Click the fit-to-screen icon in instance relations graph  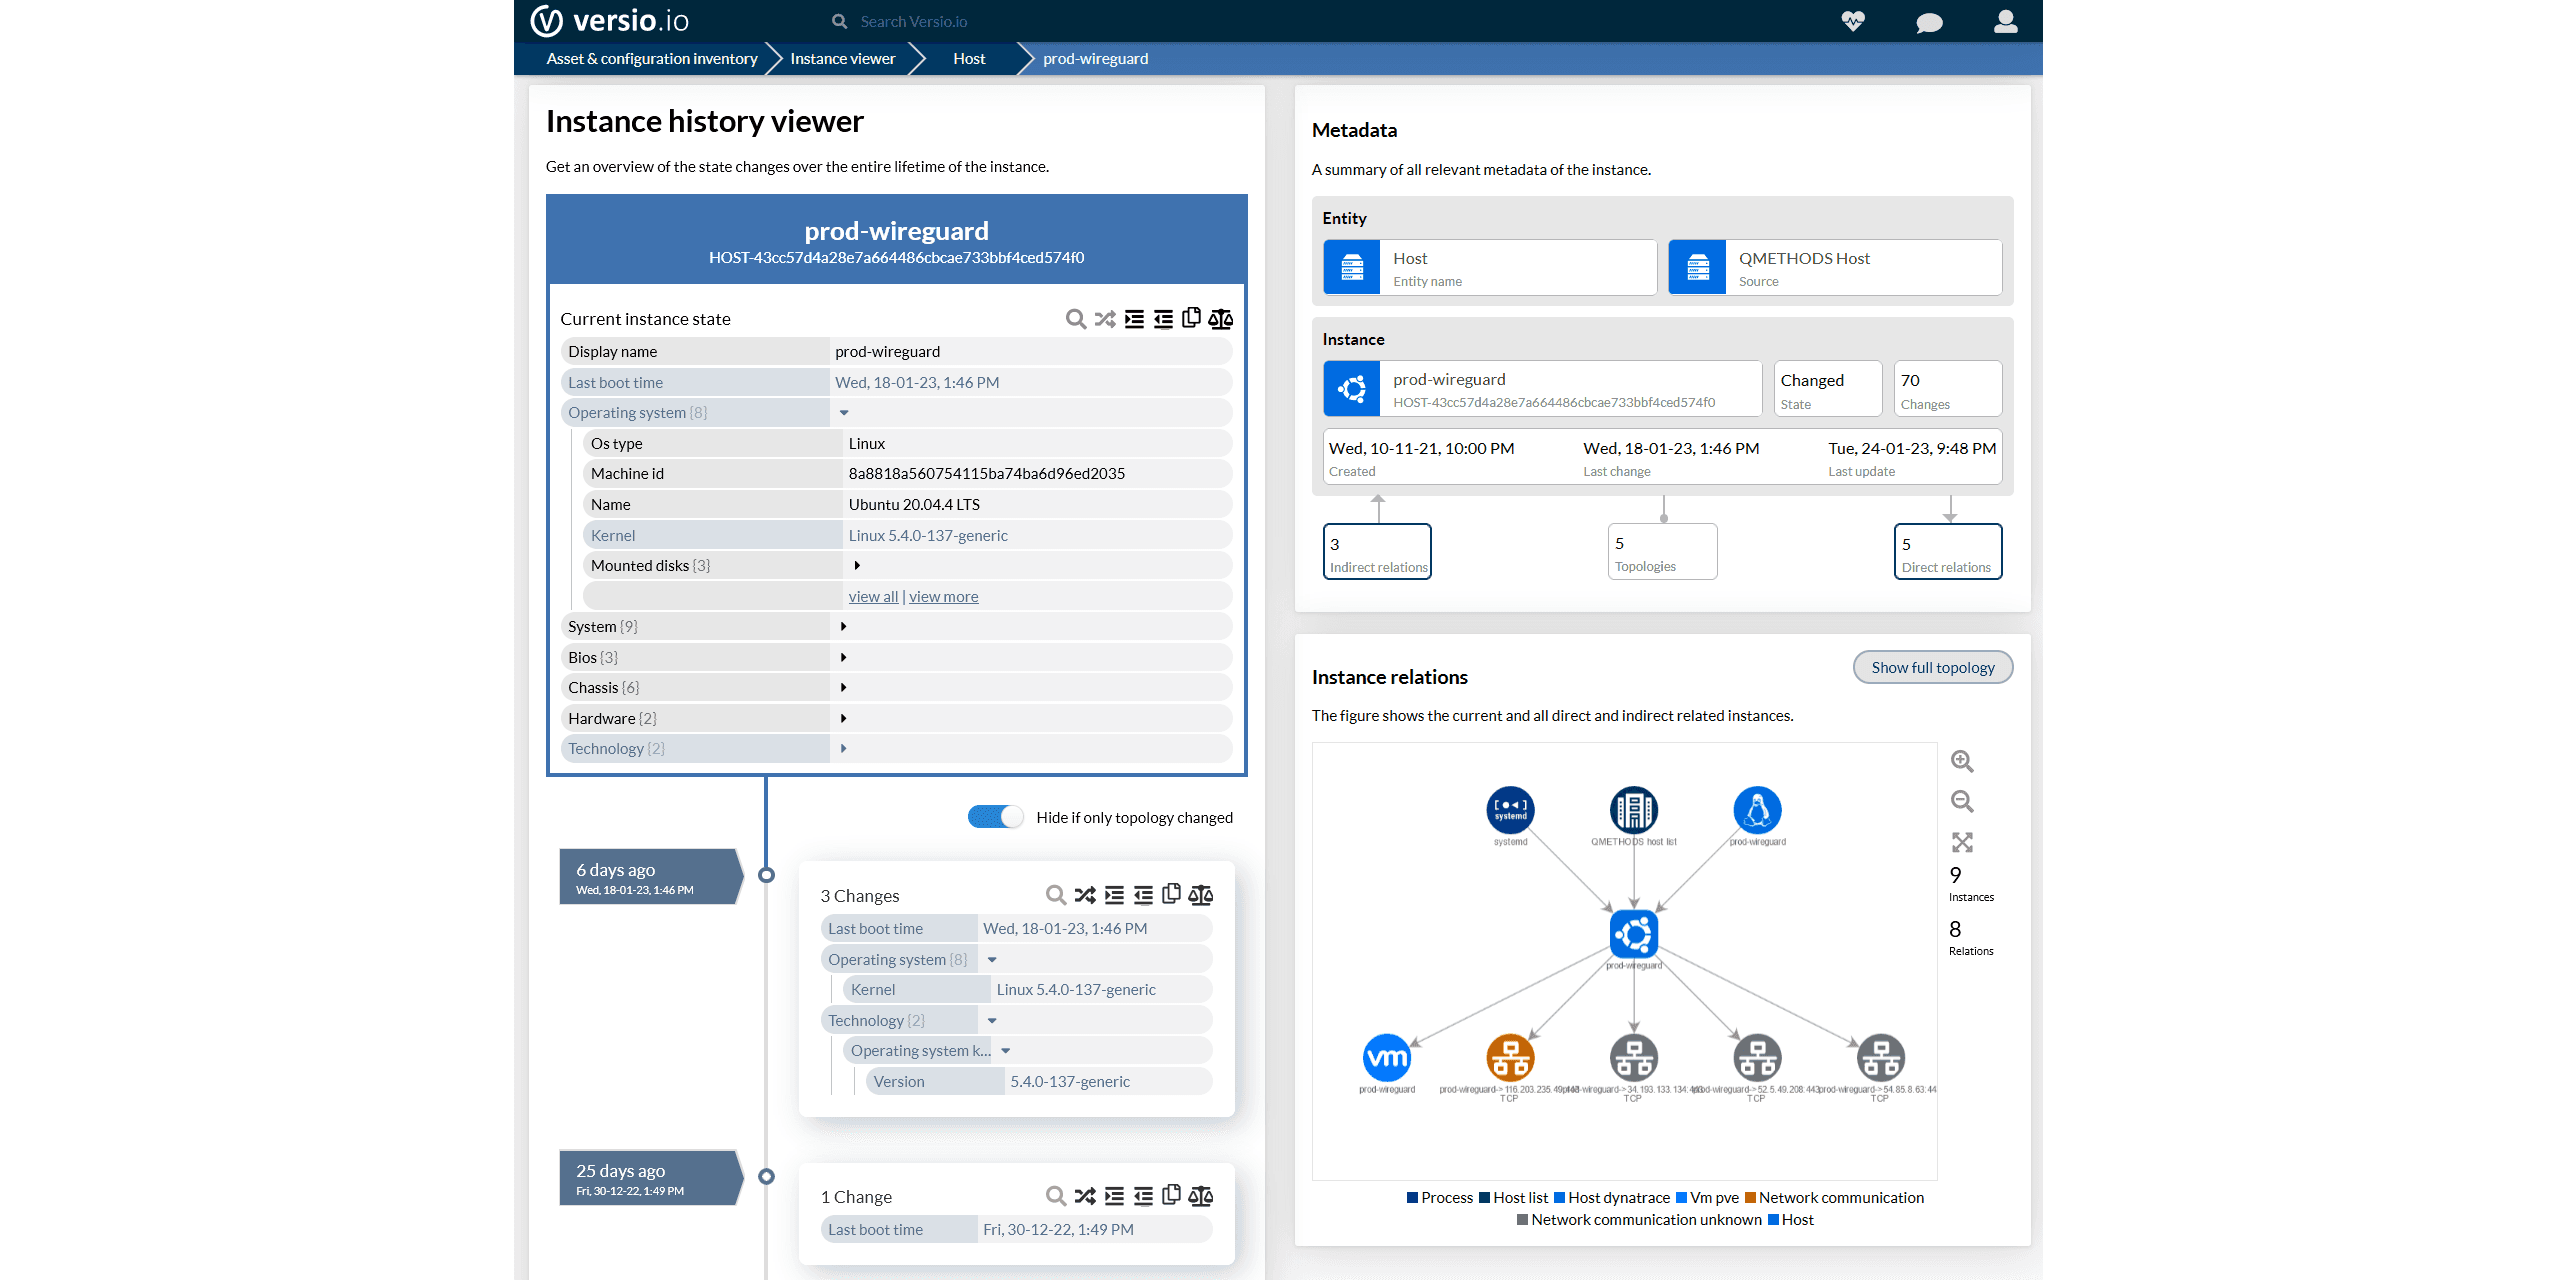pyautogui.click(x=1962, y=842)
